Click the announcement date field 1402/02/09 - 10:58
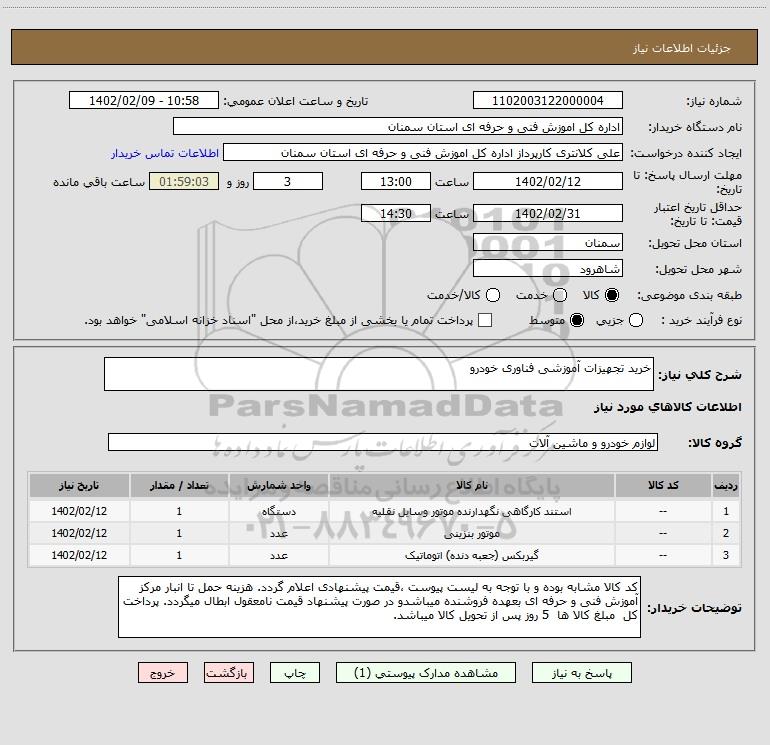Image resolution: width=770 pixels, height=745 pixels. 144,101
